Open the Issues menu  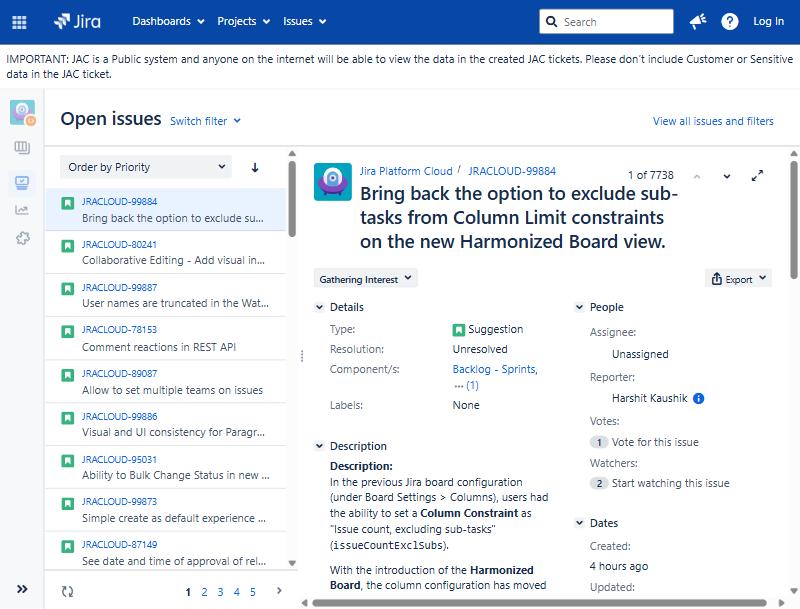(x=304, y=21)
